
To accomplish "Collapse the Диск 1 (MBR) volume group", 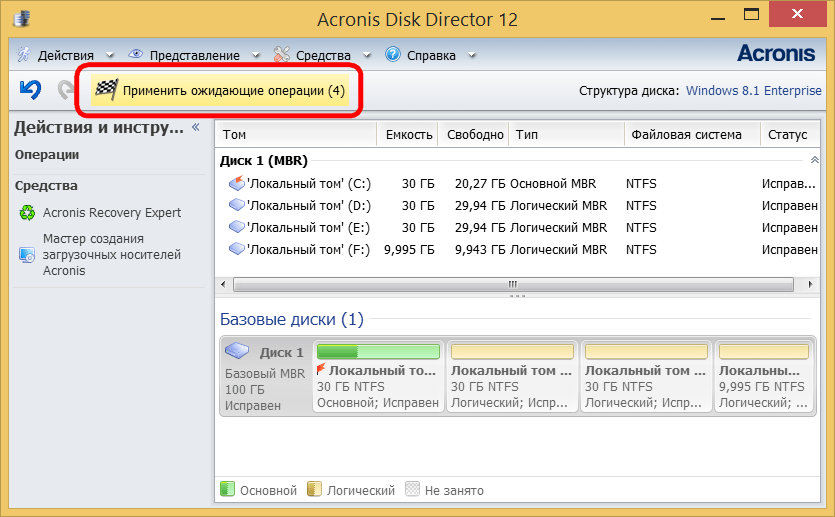I will click(x=814, y=160).
